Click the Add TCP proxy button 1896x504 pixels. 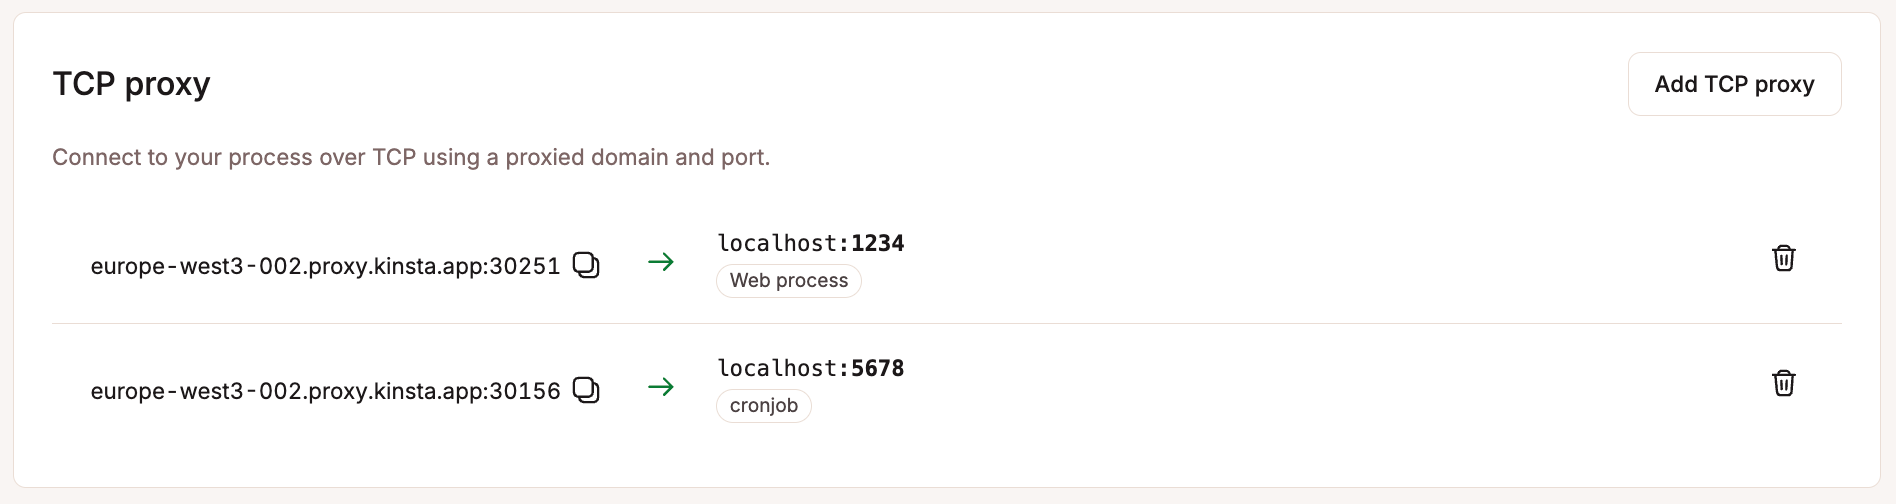(x=1734, y=84)
